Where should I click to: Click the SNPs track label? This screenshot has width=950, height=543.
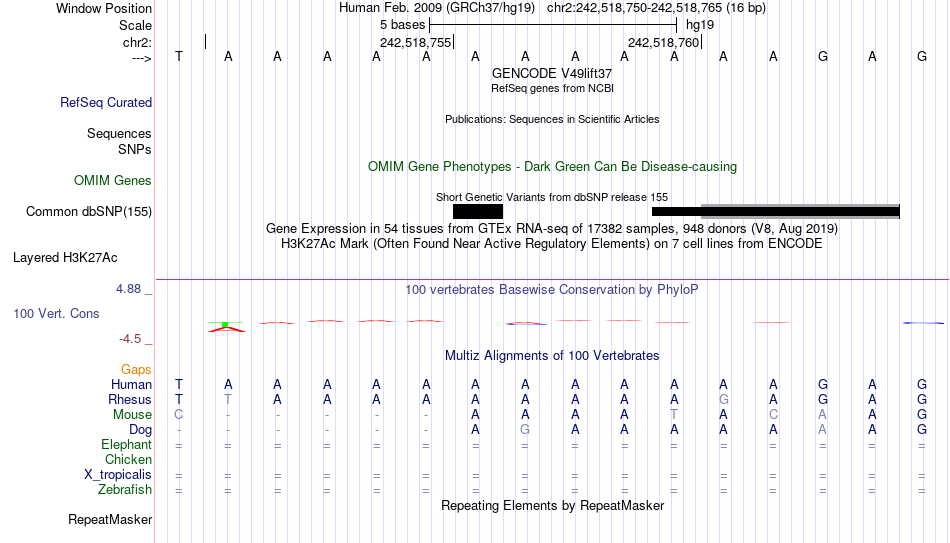pyautogui.click(x=135, y=149)
